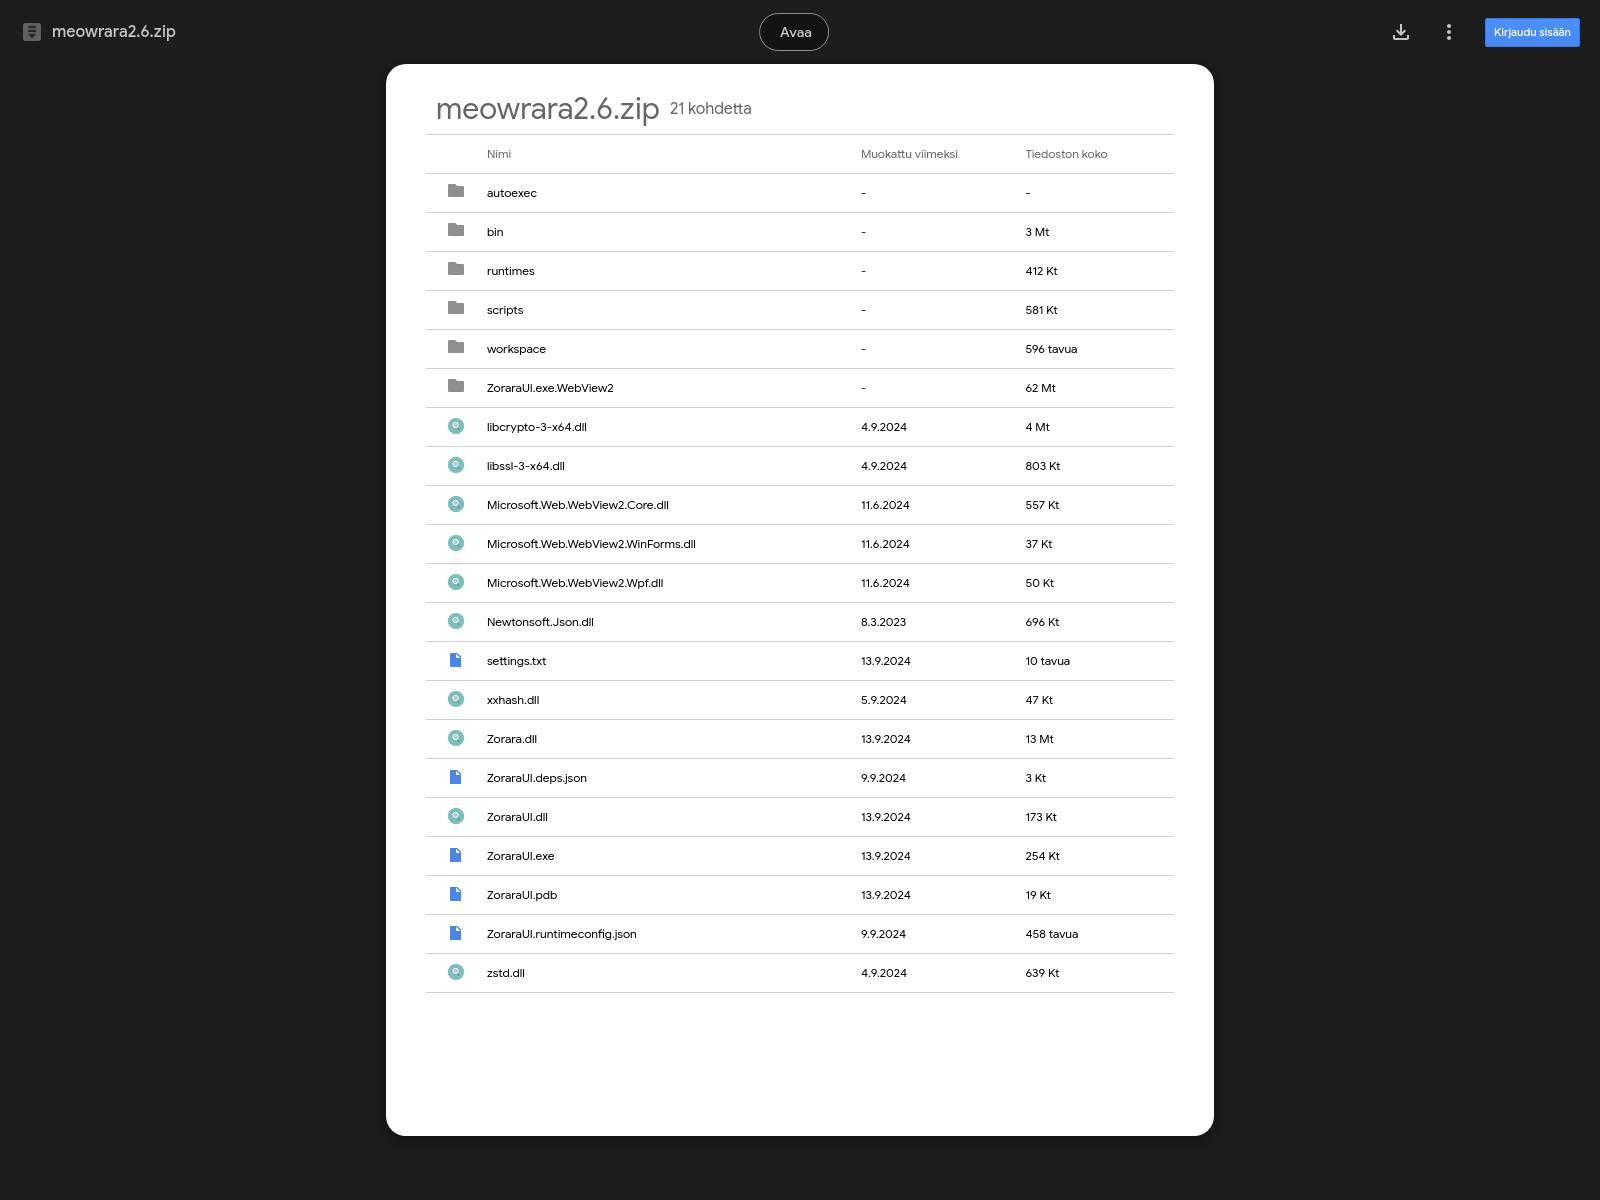The image size is (1600, 1200).
Task: Select the ZoraraUI.exe file name
Action: (520, 856)
